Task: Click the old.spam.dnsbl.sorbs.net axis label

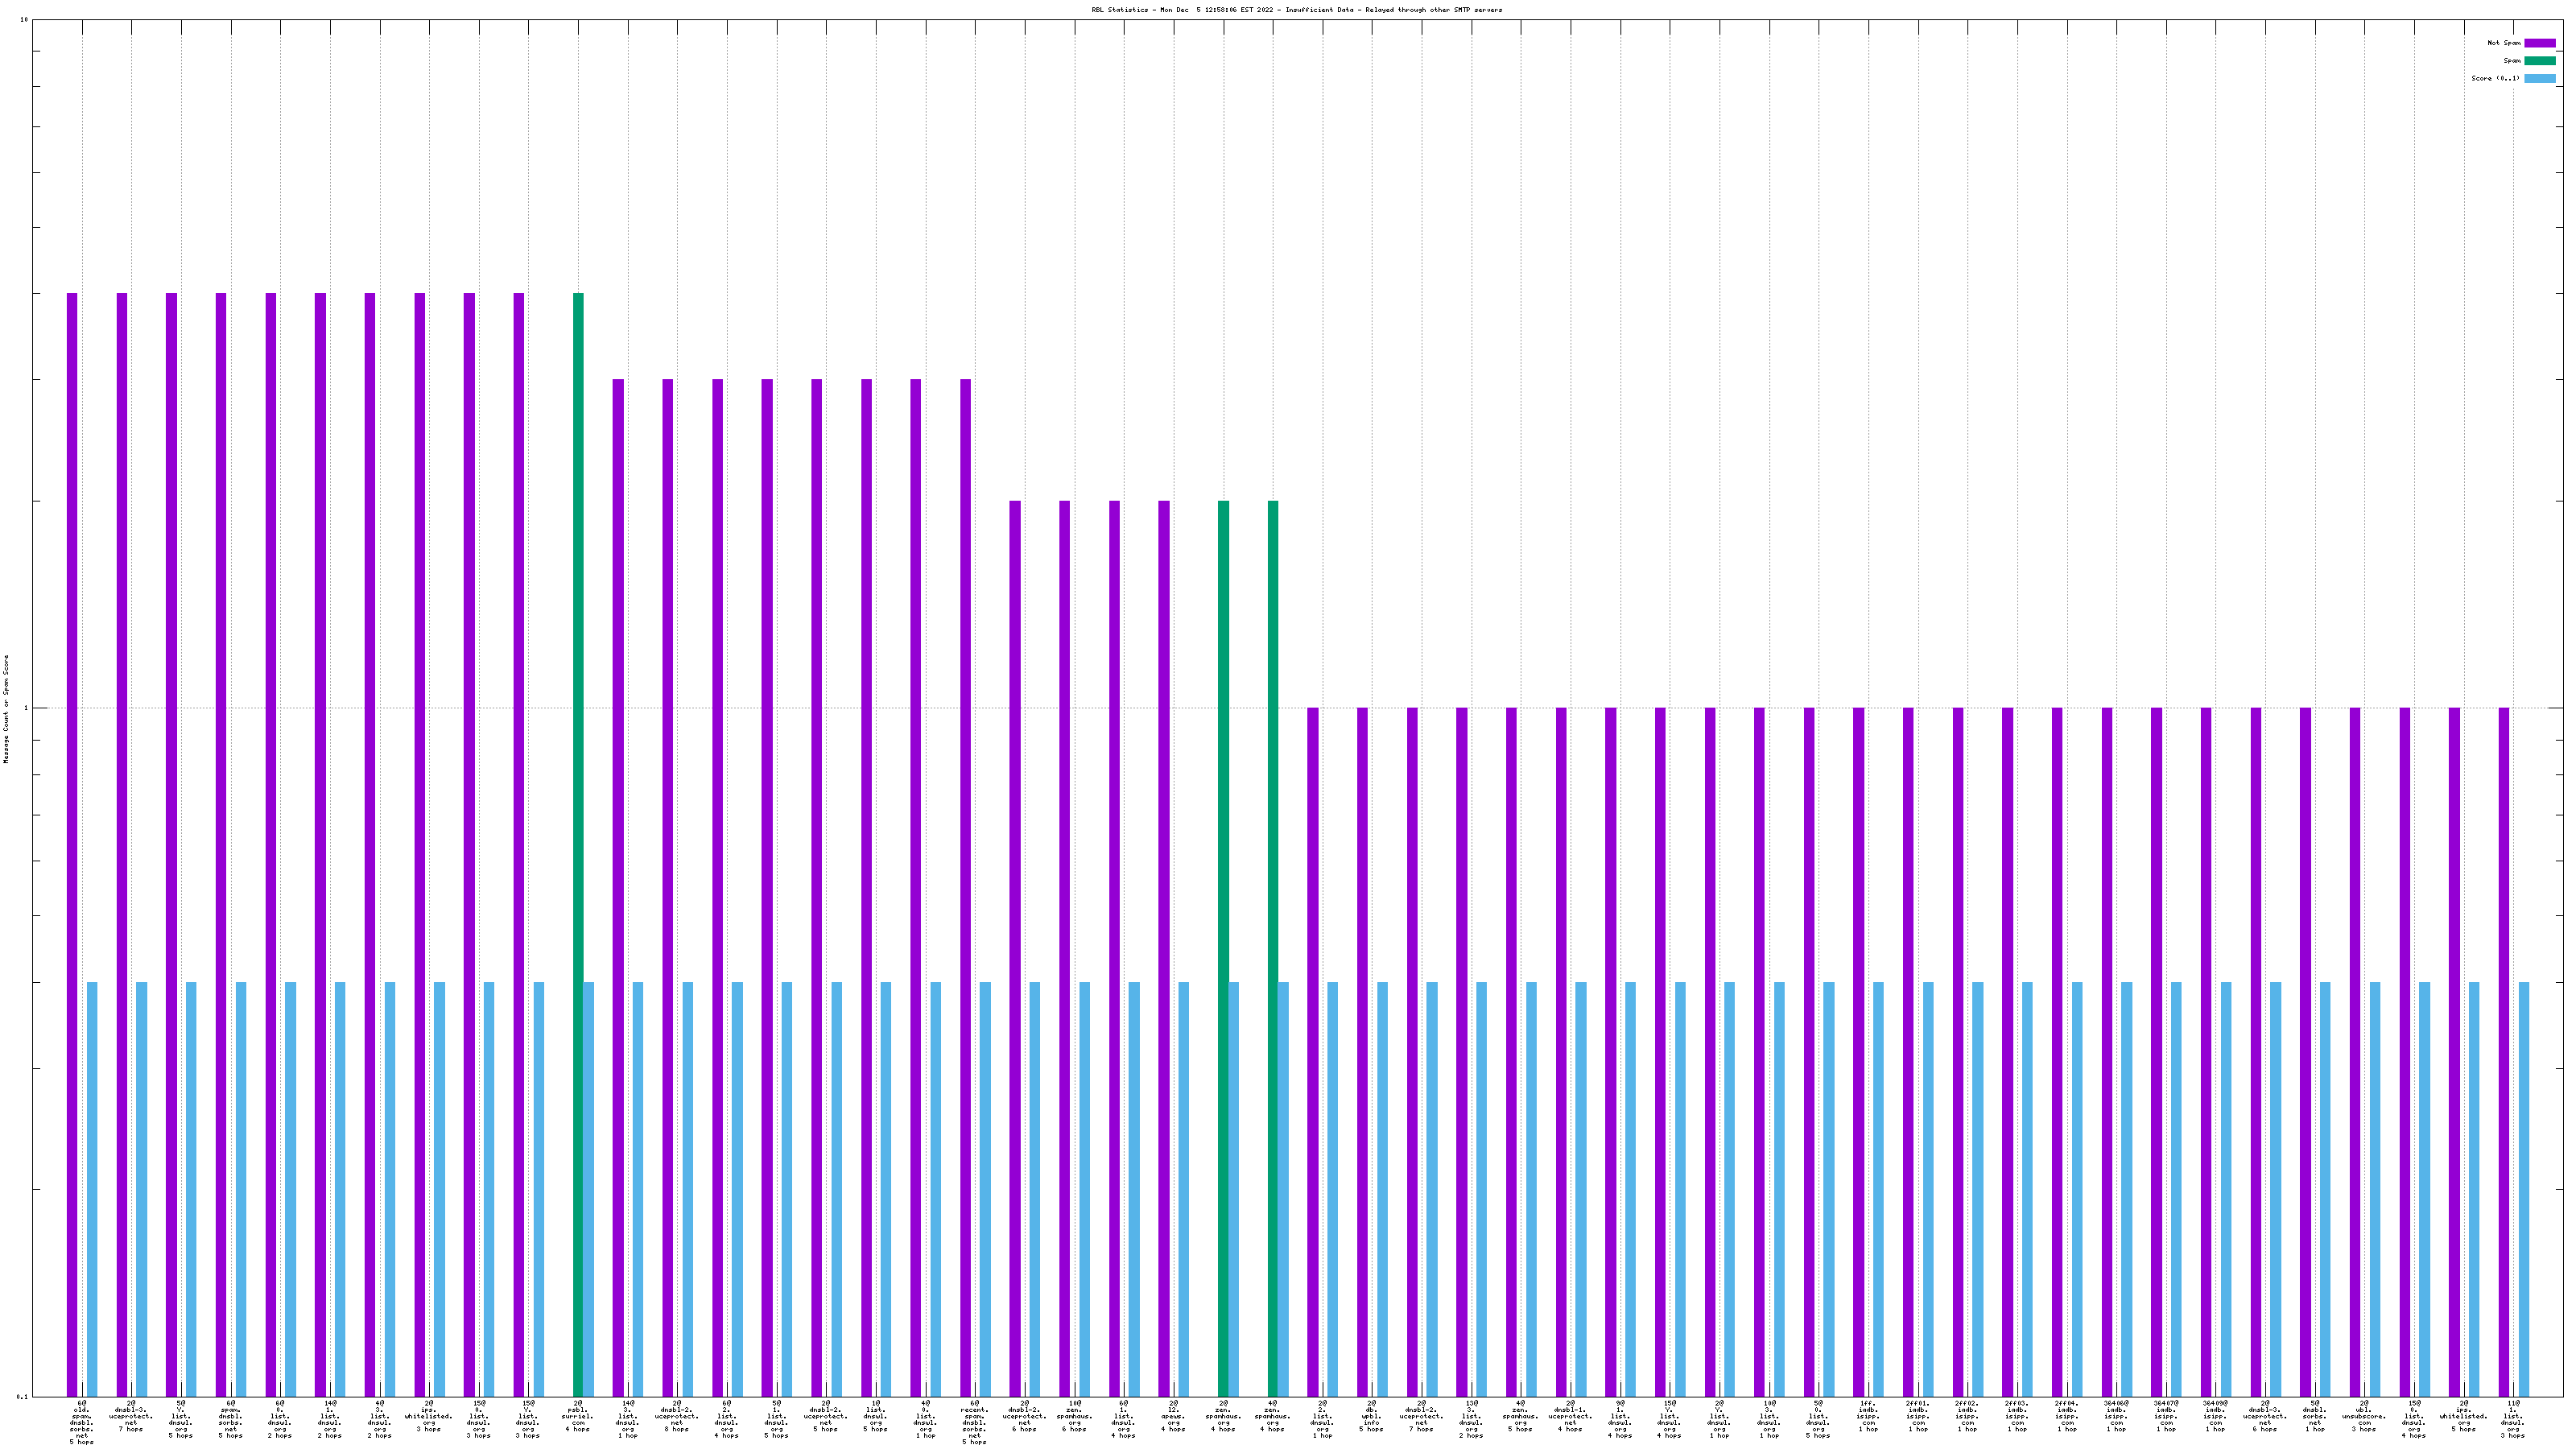Action: coord(81,1422)
